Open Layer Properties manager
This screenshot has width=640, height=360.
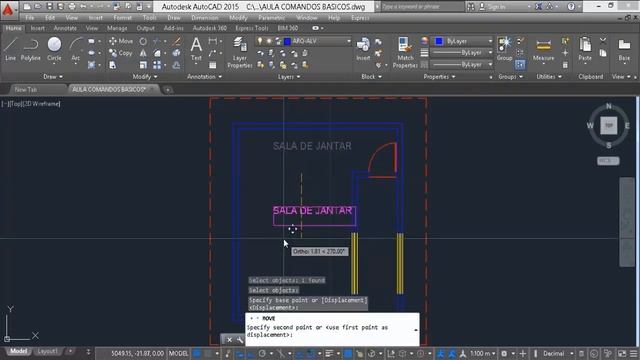tap(240, 52)
